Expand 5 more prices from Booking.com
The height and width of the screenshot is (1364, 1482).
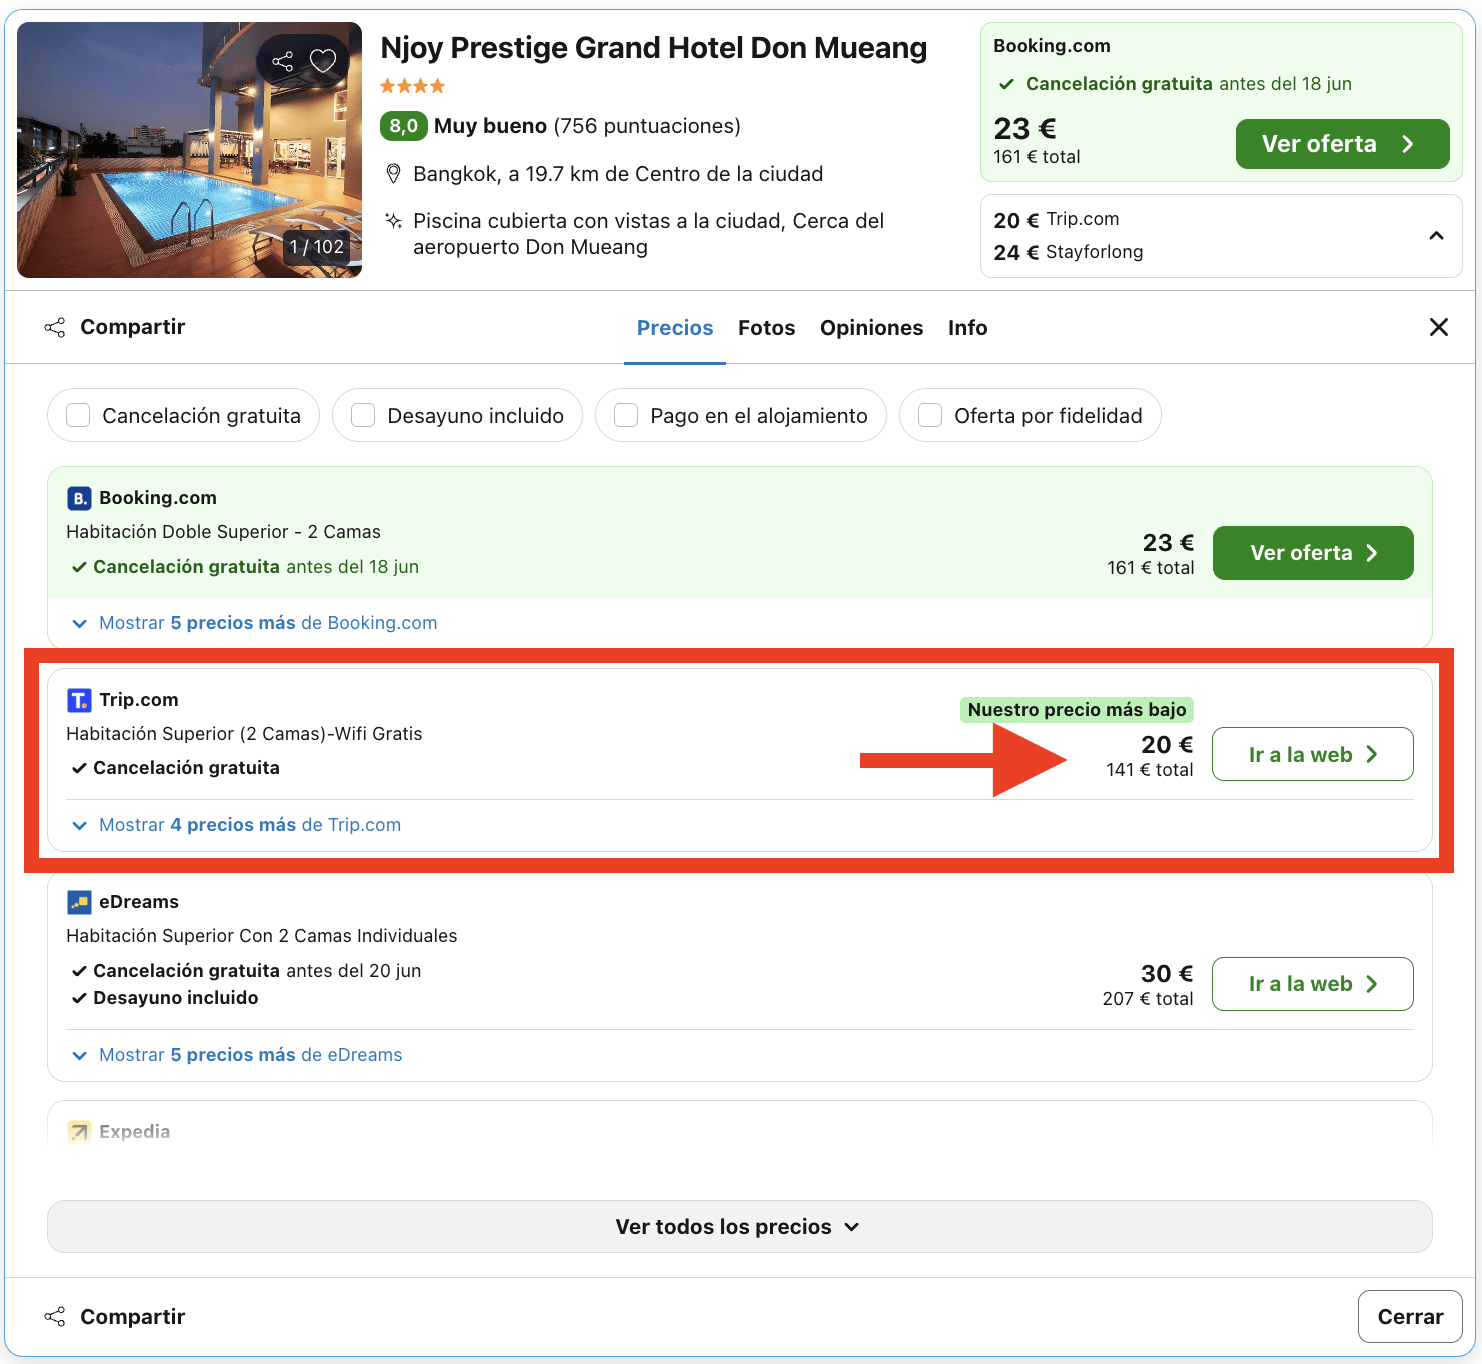click(x=267, y=623)
